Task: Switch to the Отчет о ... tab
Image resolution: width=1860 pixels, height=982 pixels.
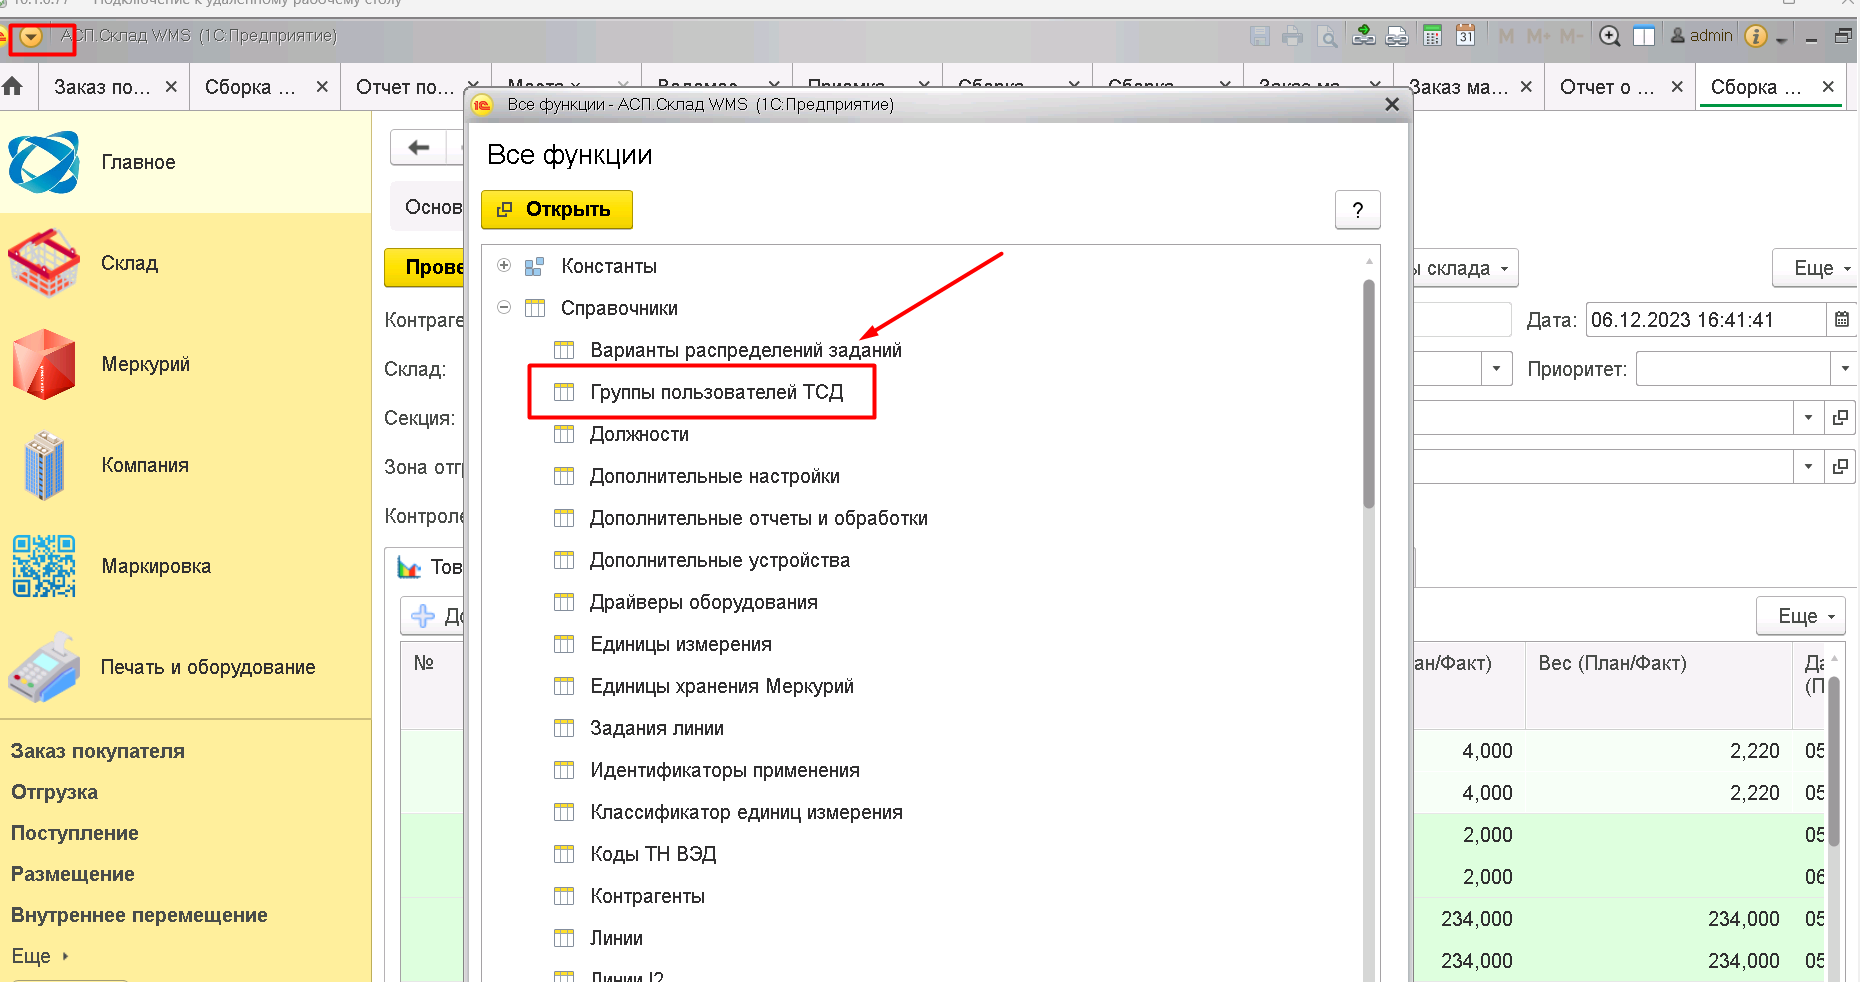Action: tap(1606, 87)
